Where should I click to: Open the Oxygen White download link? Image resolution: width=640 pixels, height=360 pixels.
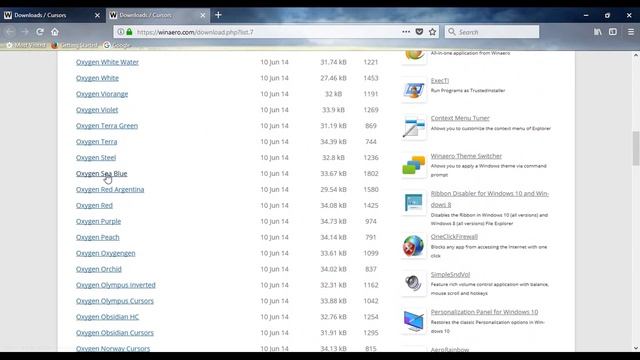click(x=97, y=78)
